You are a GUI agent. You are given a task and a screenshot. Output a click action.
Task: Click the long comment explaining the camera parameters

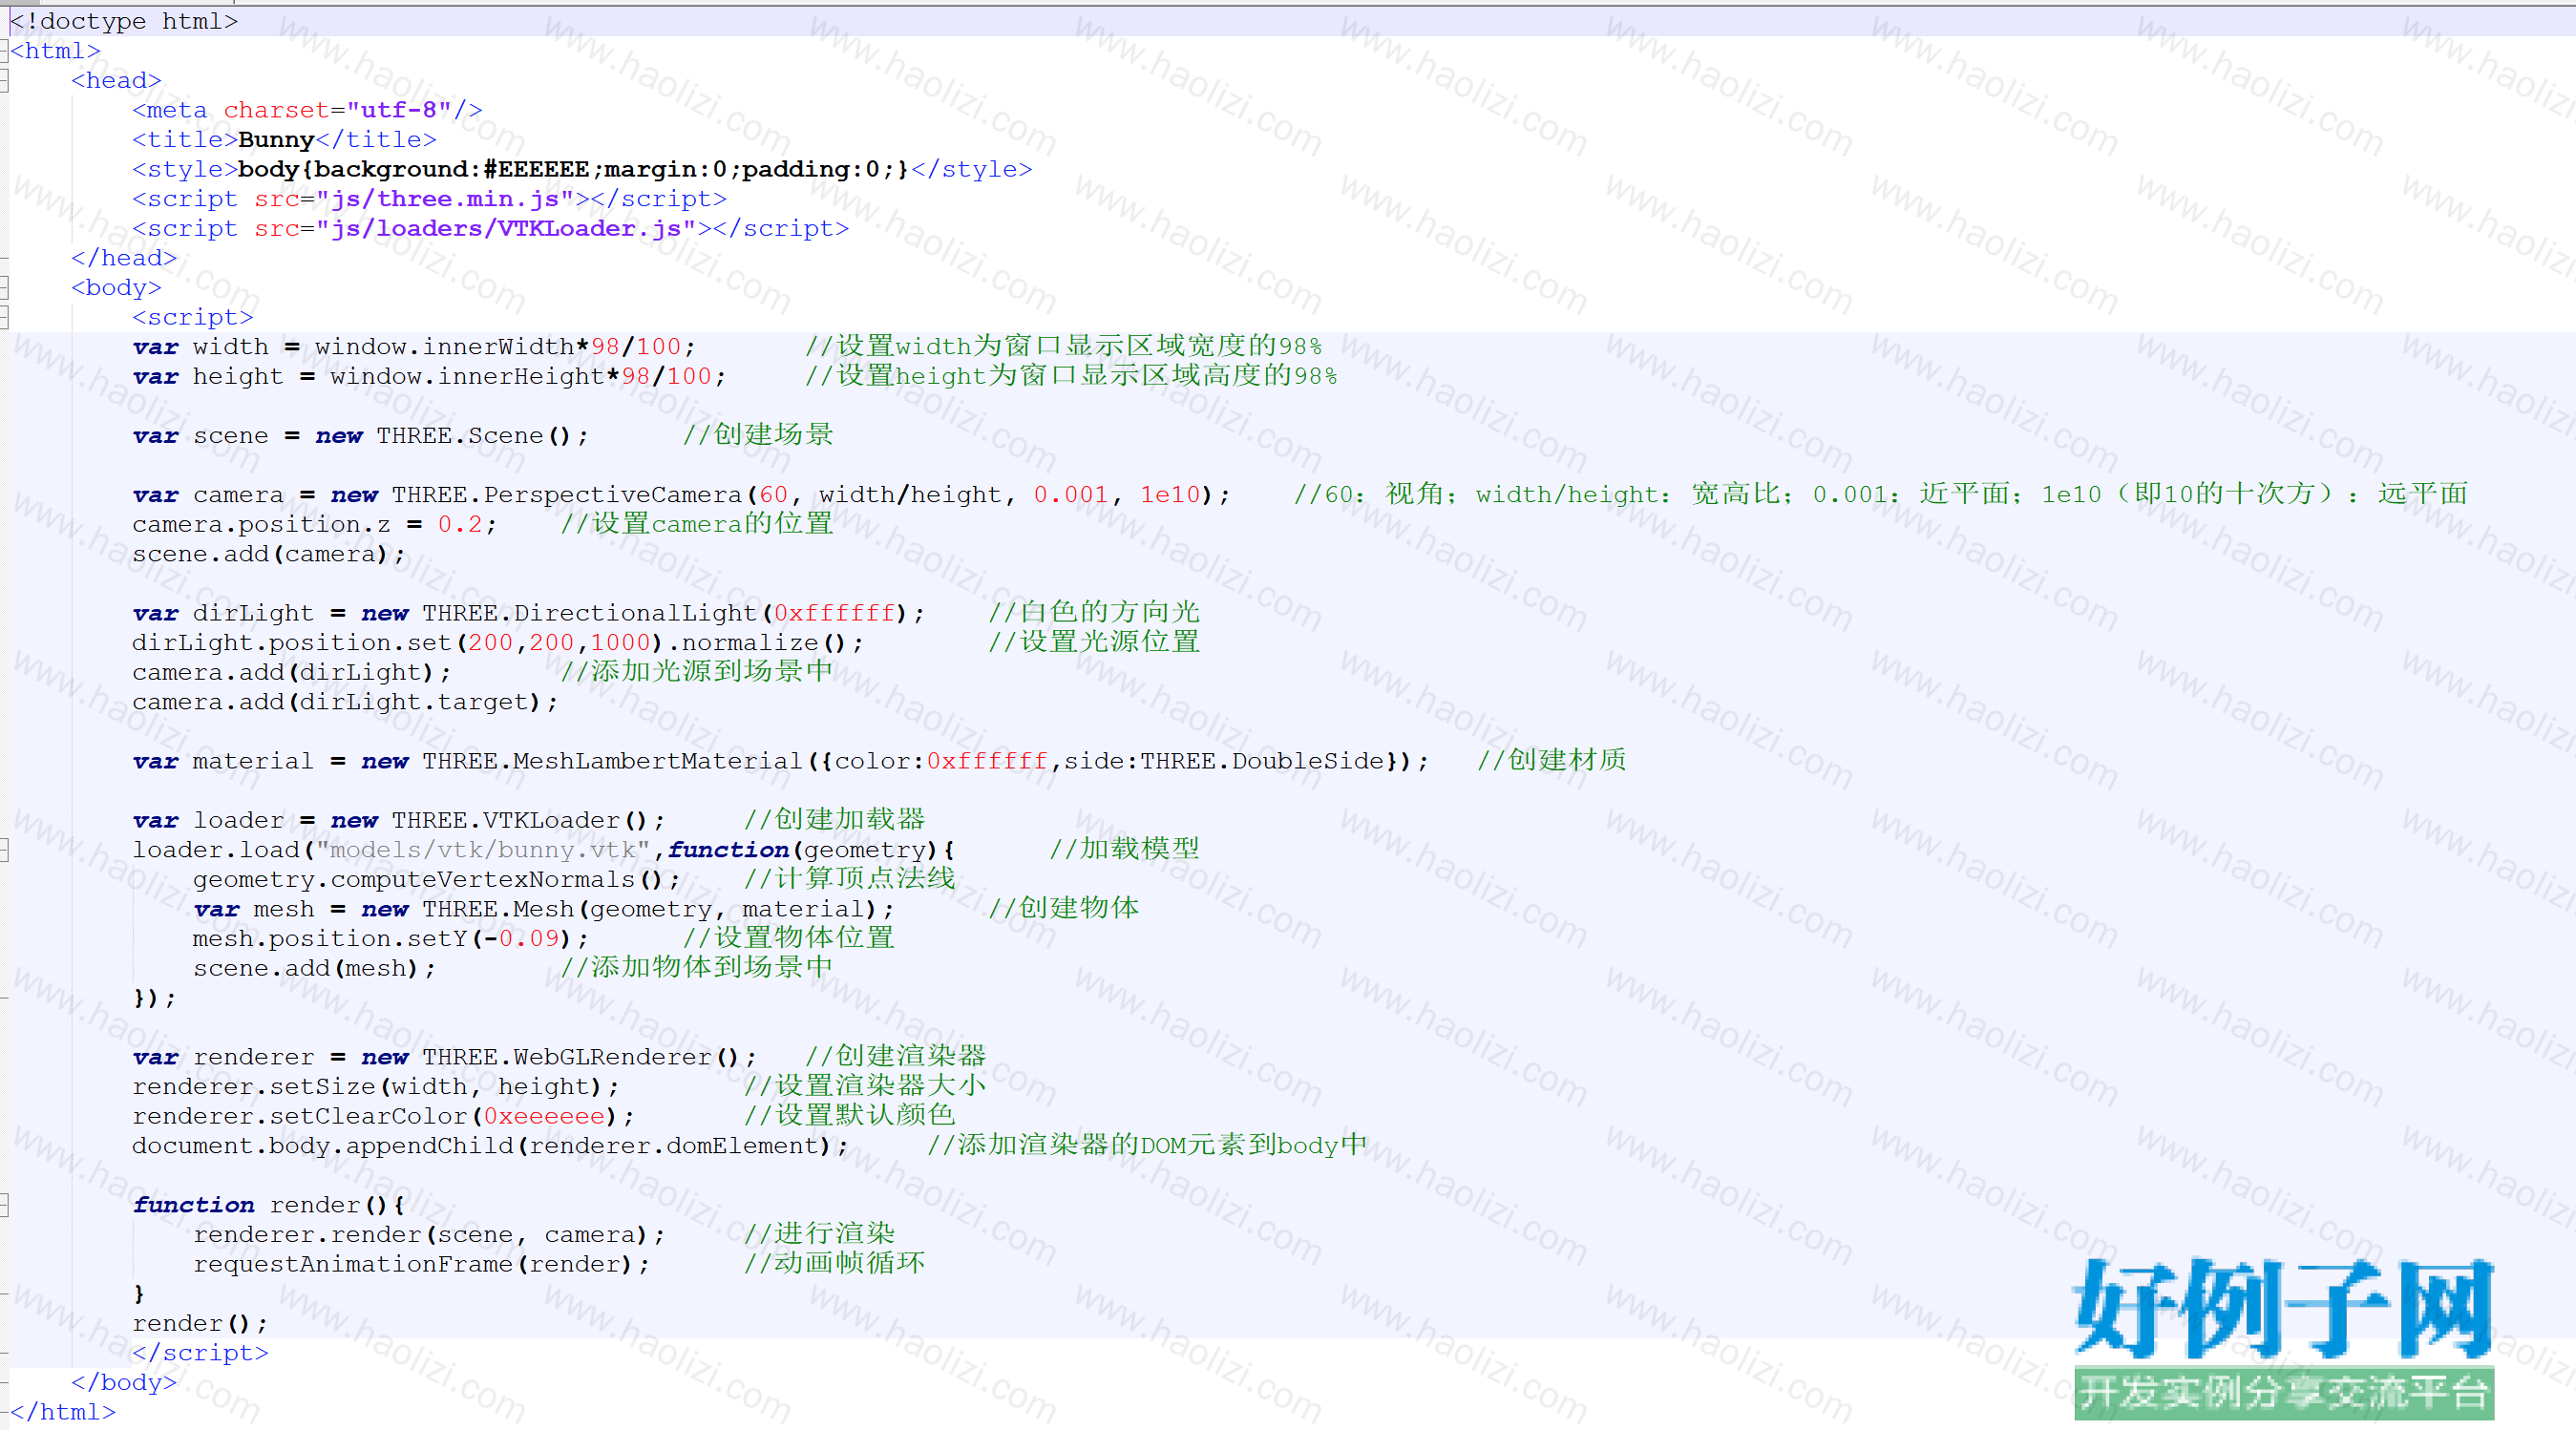1881,494
